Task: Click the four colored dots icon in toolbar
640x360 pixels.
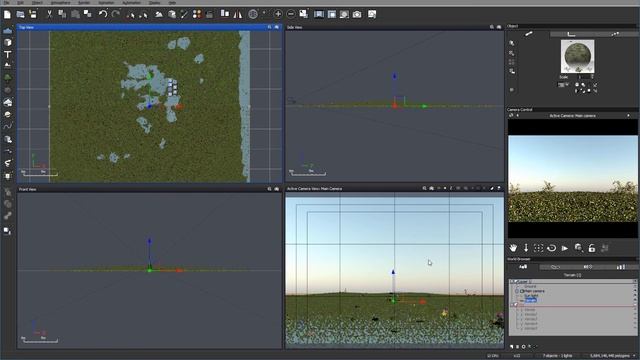Action: point(197,14)
